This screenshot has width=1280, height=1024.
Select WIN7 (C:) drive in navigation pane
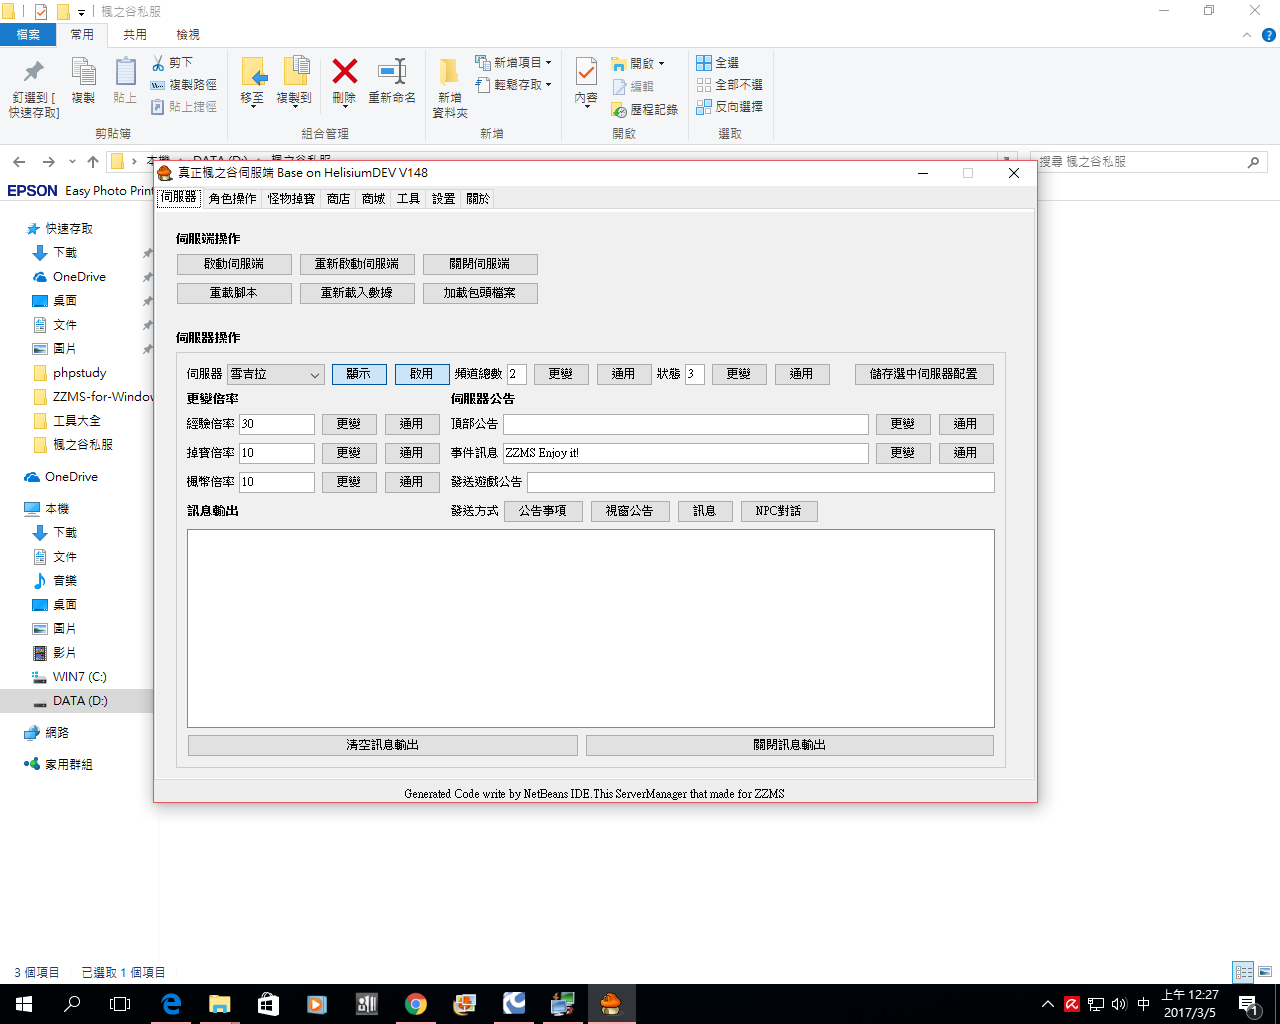pos(79,677)
